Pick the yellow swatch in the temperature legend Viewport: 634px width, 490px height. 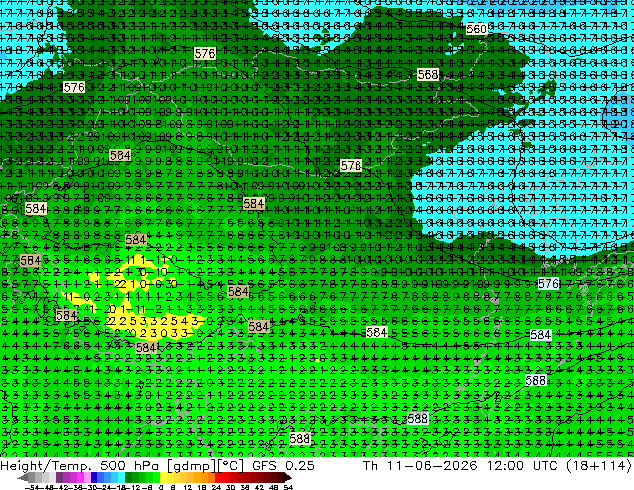pos(163,478)
